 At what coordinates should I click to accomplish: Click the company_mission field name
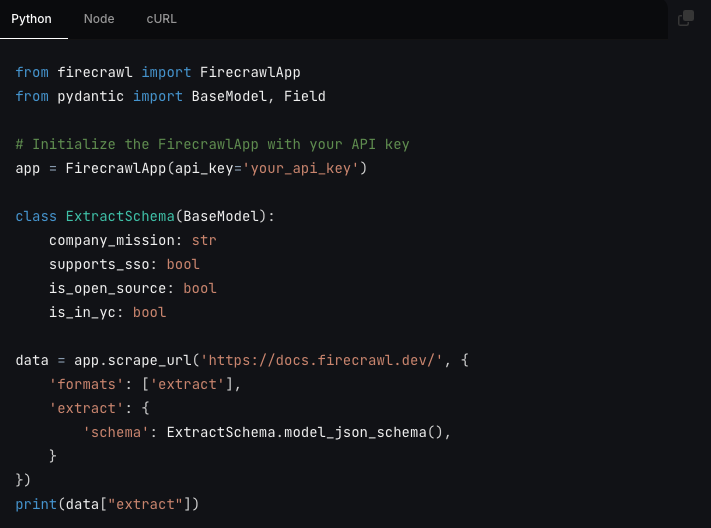pos(112,240)
